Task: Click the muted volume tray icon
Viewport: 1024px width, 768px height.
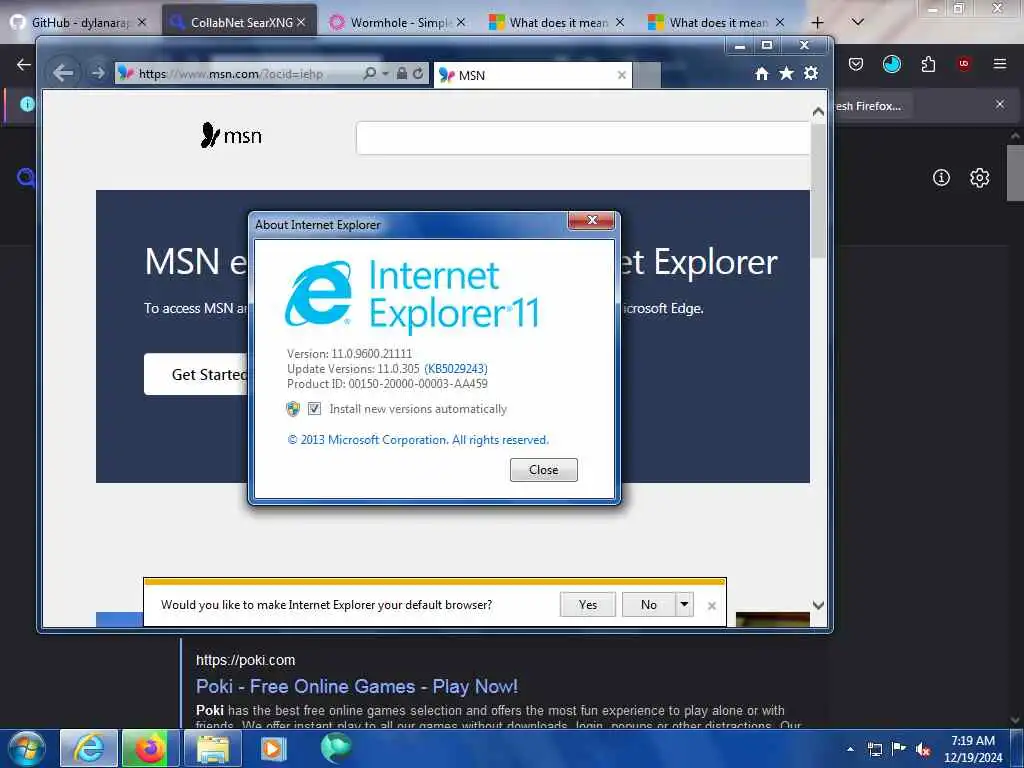Action: [x=923, y=750]
